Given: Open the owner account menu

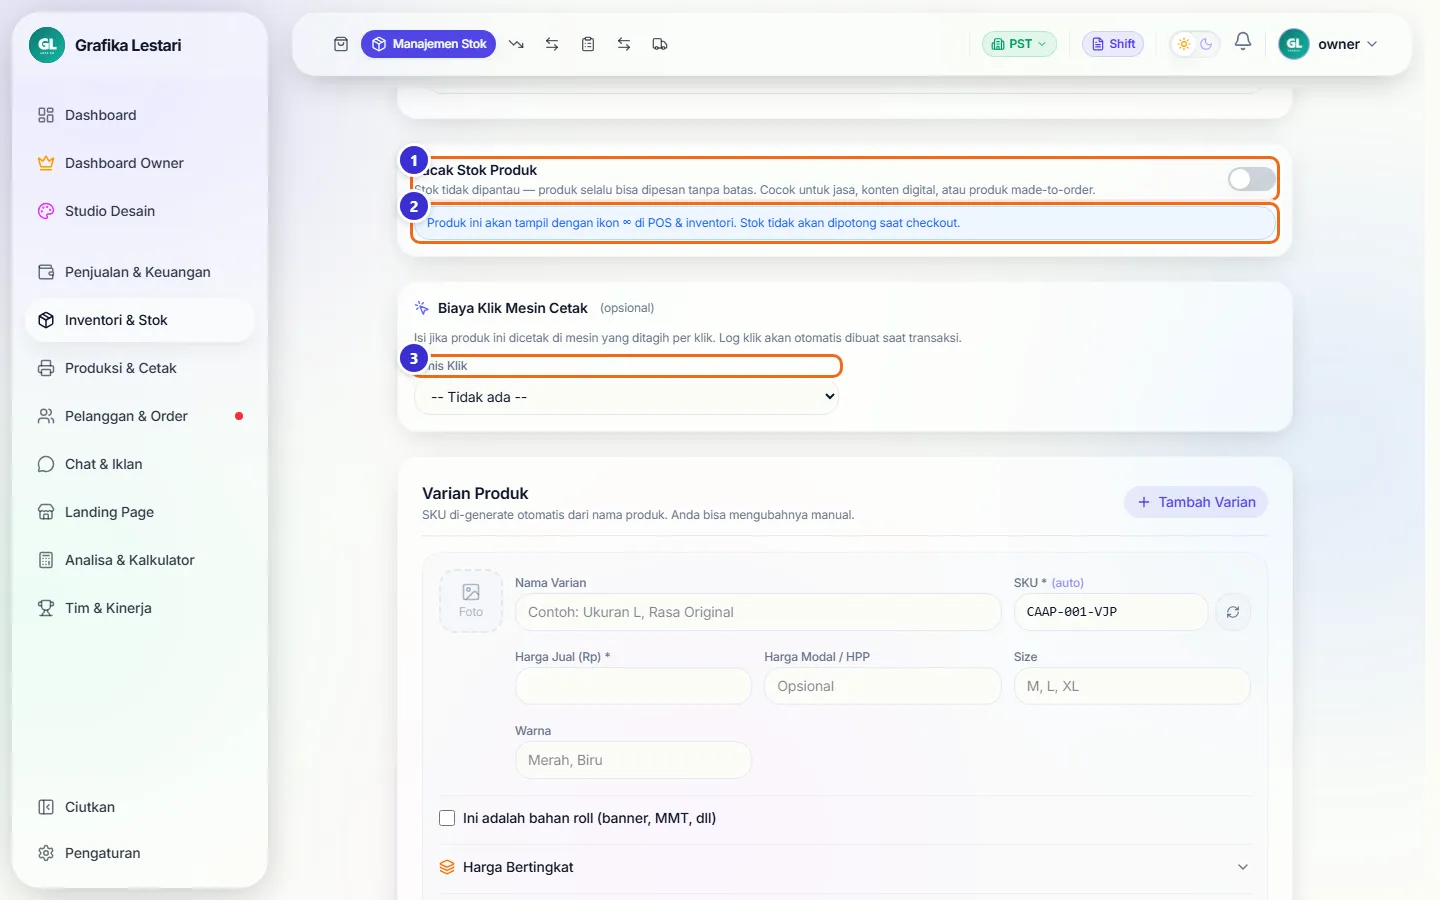Looking at the screenshot, I should click(1329, 44).
